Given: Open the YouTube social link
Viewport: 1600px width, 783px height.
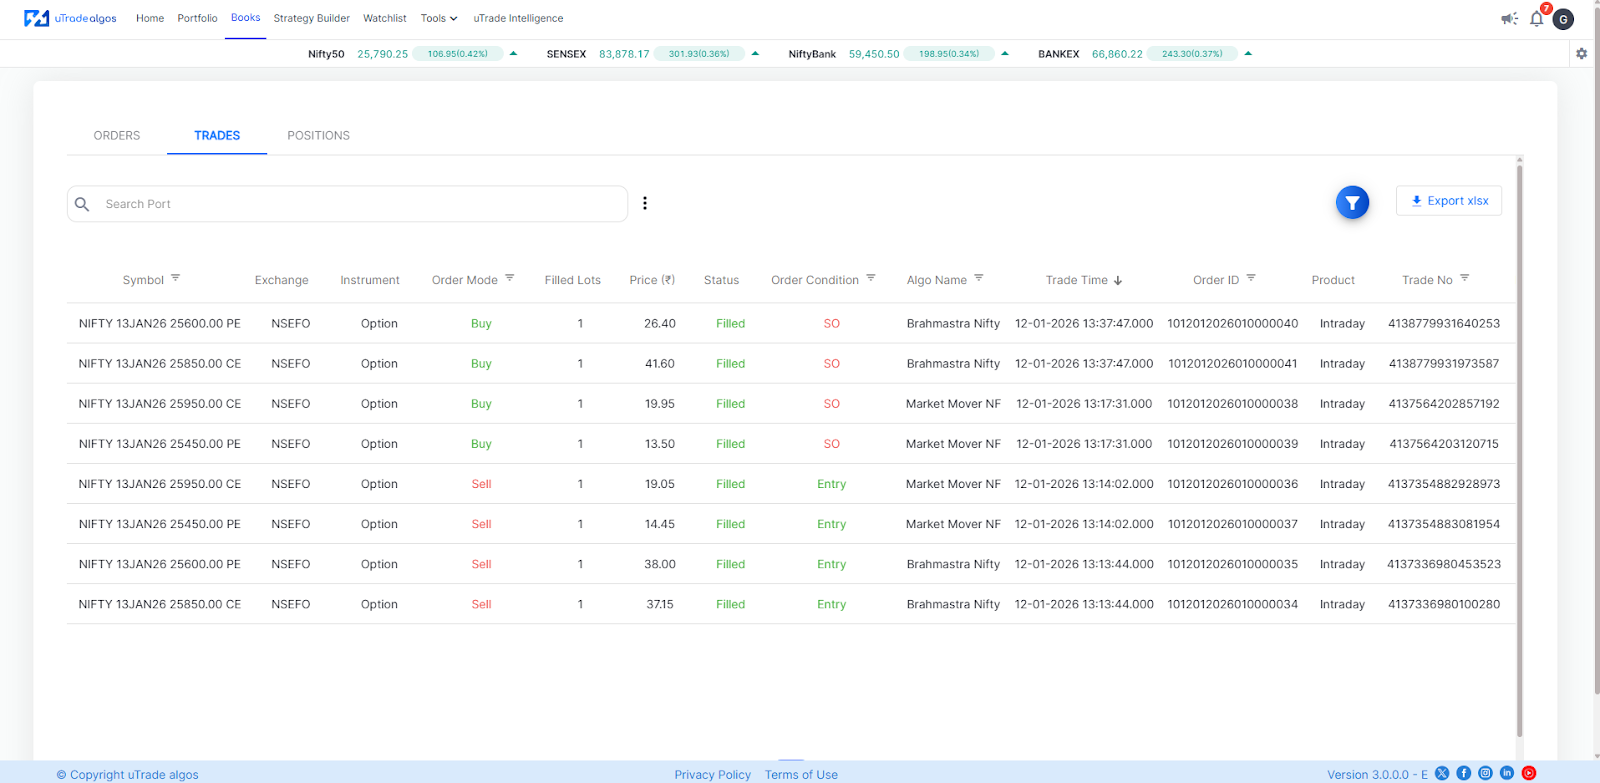Looking at the screenshot, I should pos(1529,773).
